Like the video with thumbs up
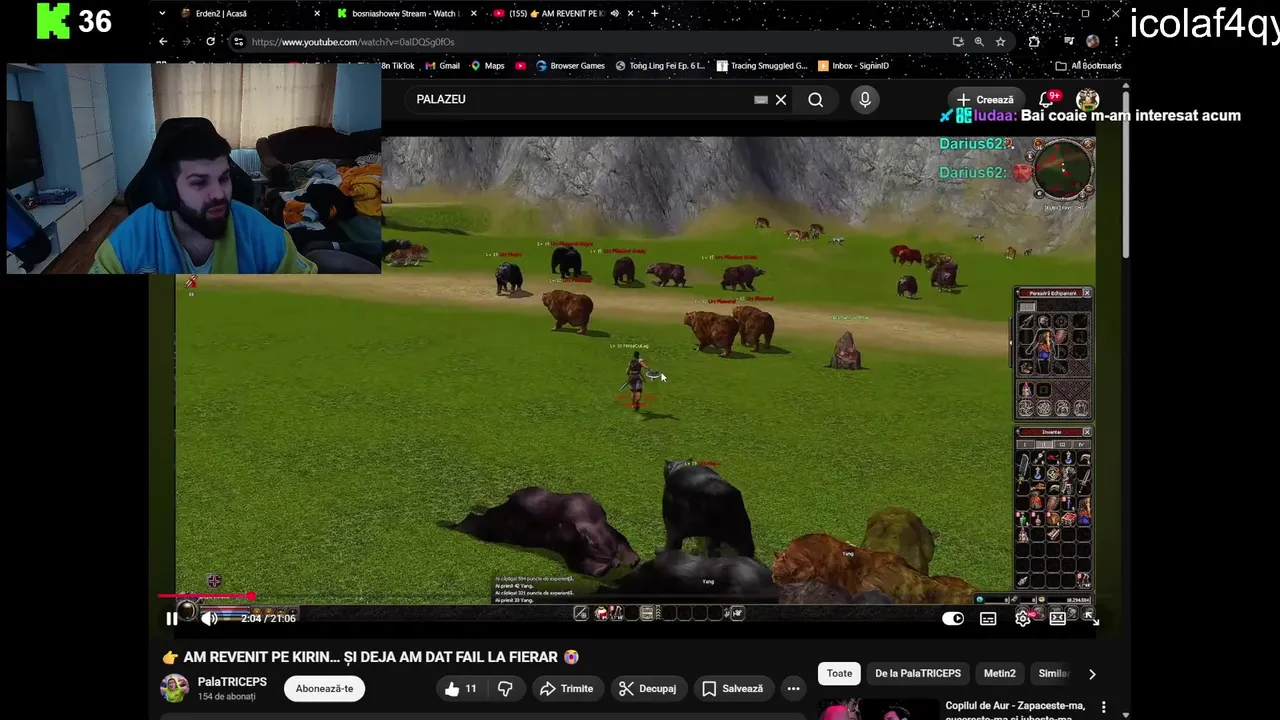The height and width of the screenshot is (720, 1280). point(461,688)
